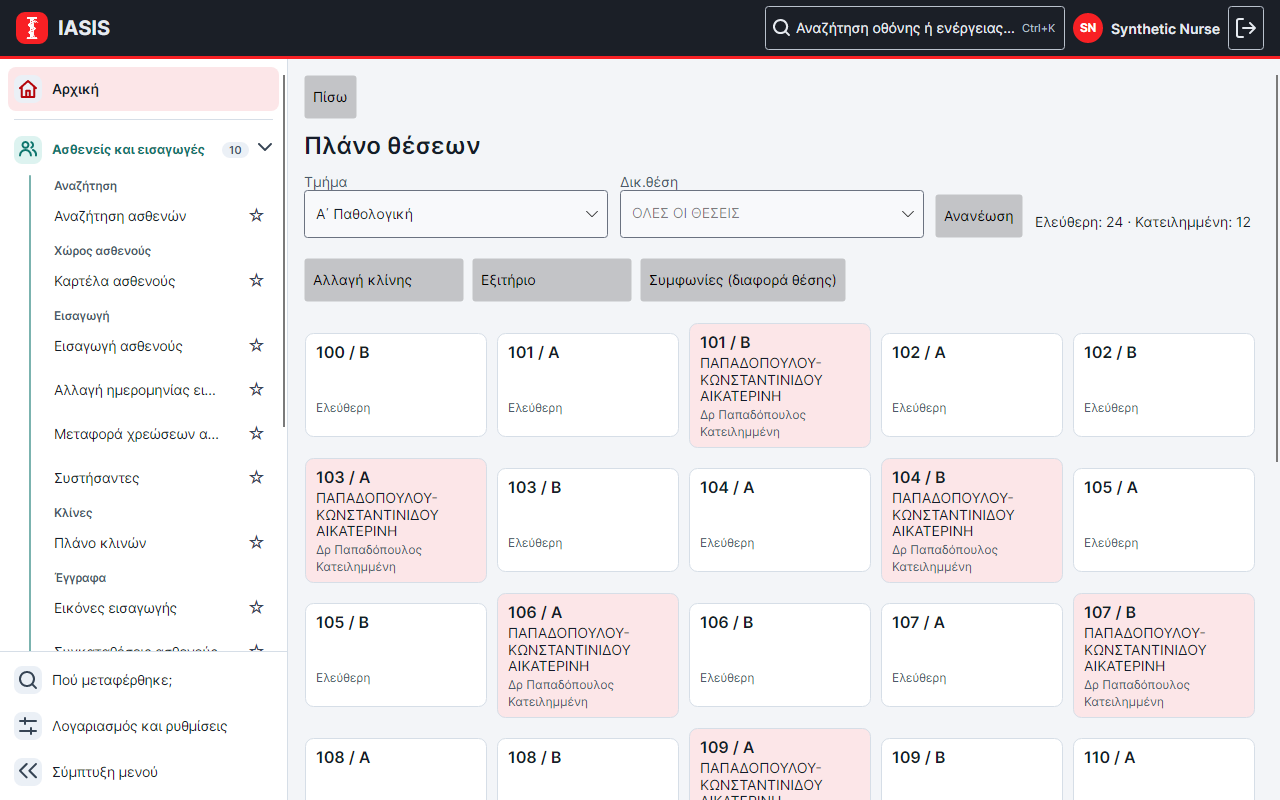Star the Αλλαγή ημερομηνίας entry
Image resolution: width=1280 pixels, height=800 pixels.
(256, 389)
